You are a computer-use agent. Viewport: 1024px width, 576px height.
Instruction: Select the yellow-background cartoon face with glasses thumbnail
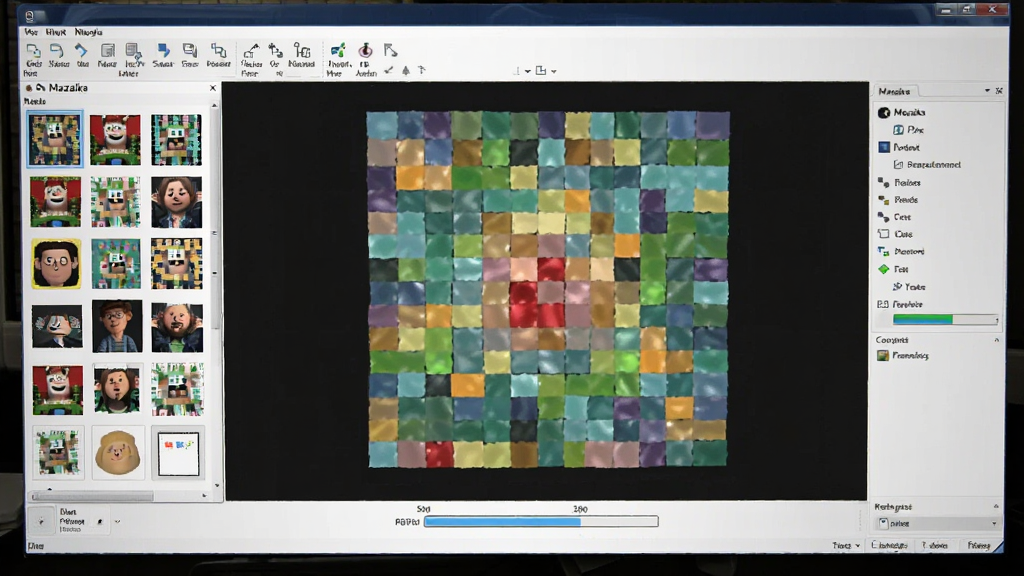pos(56,264)
